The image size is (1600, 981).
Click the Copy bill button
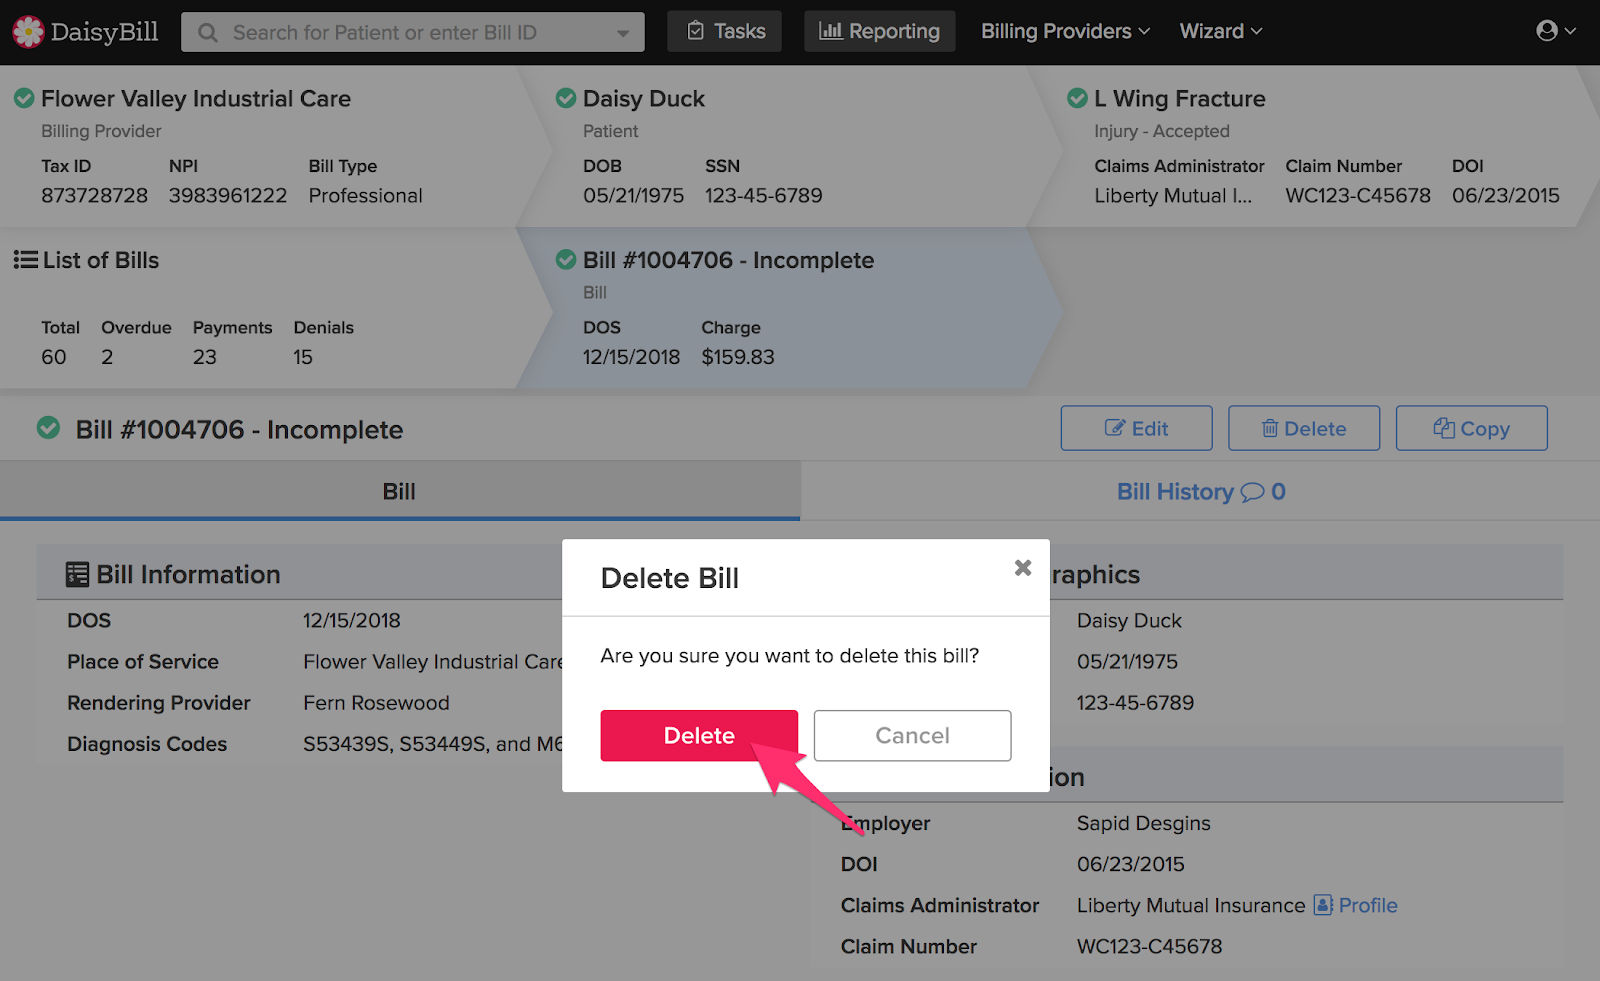[1471, 428]
